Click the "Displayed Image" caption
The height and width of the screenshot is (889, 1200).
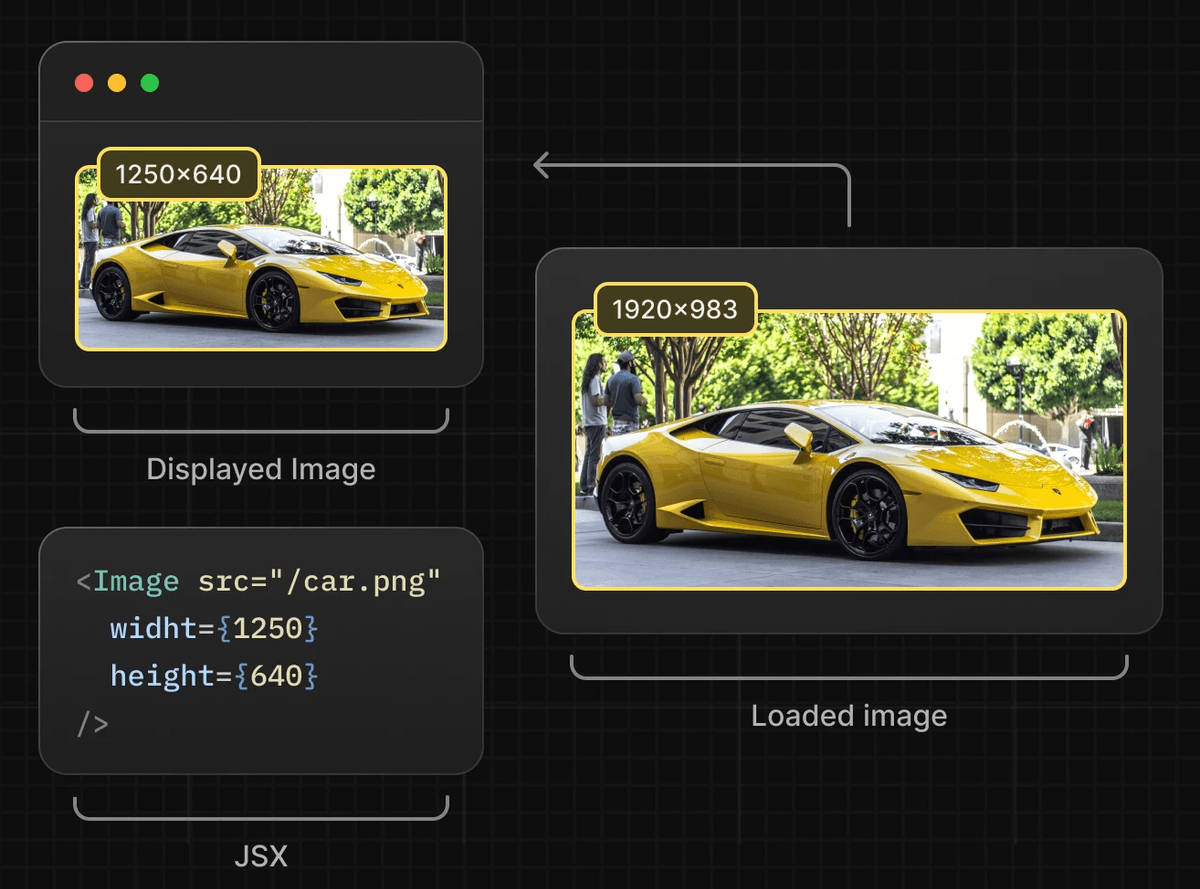(261, 469)
